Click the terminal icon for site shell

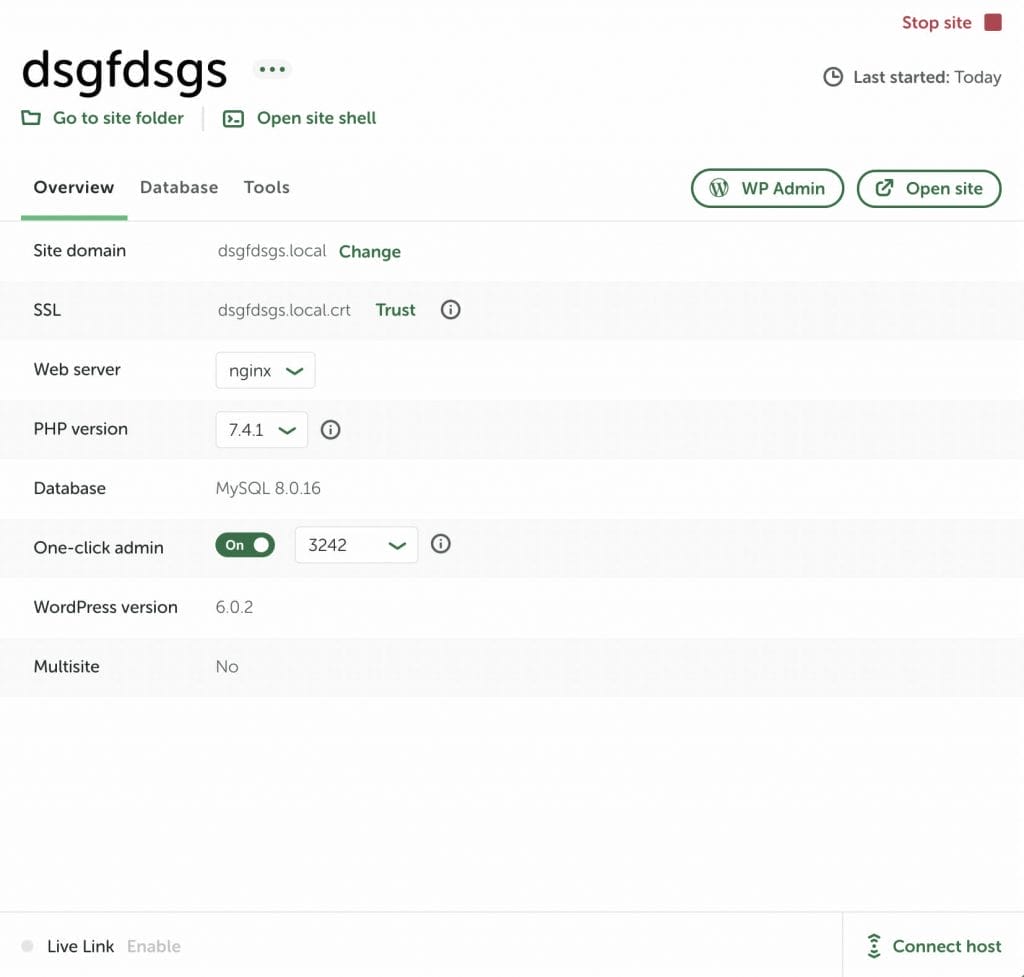(x=233, y=119)
